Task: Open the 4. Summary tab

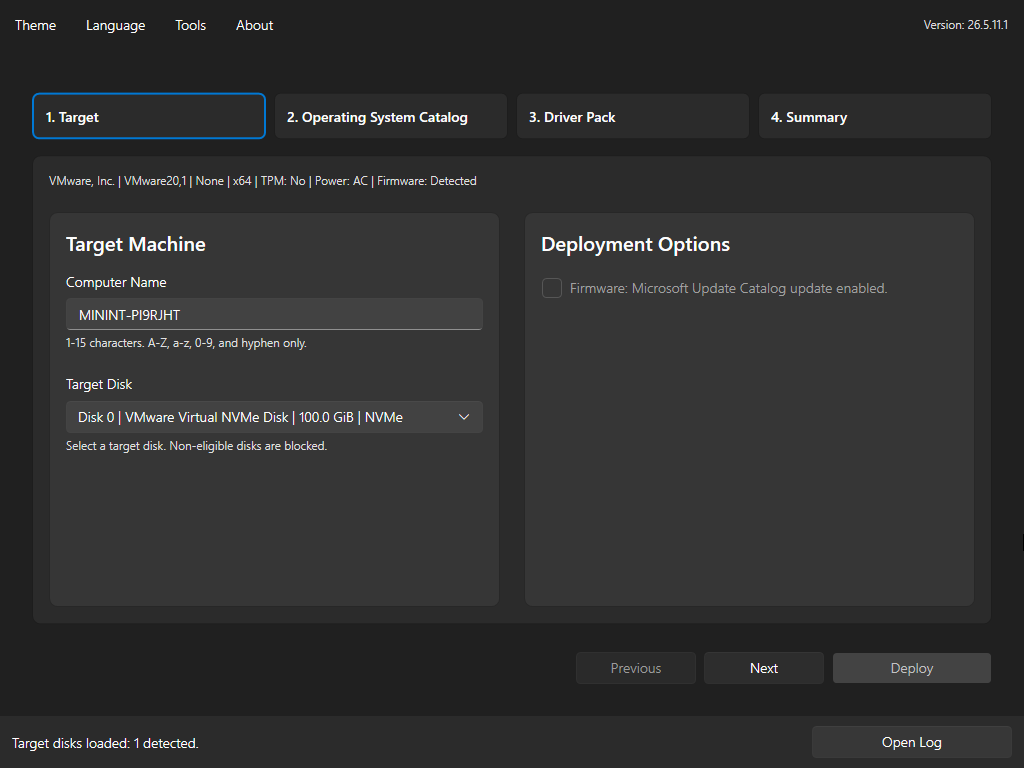Action: [x=874, y=116]
